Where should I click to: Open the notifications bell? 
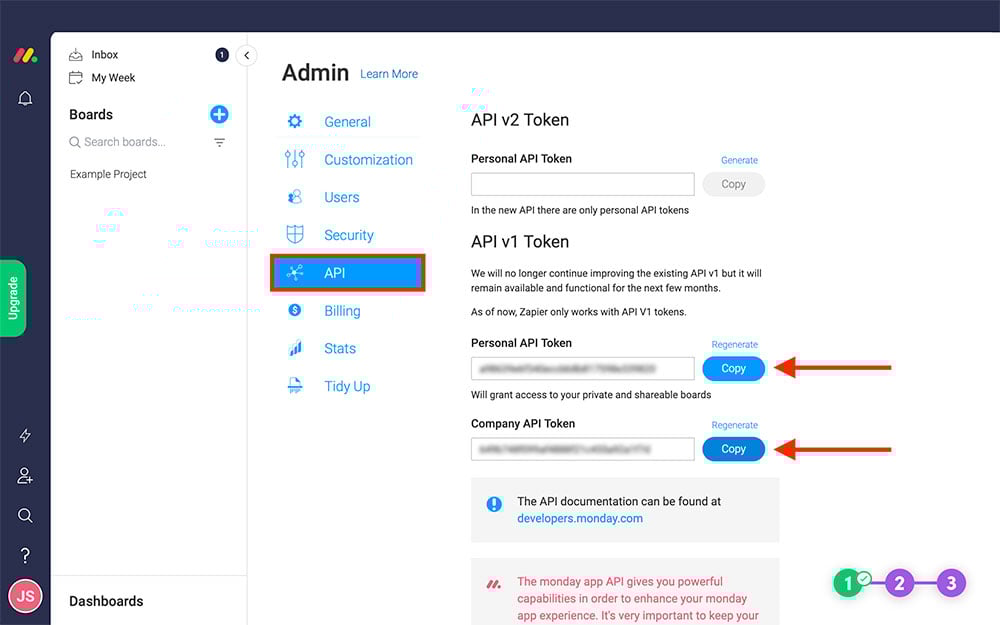[x=25, y=98]
